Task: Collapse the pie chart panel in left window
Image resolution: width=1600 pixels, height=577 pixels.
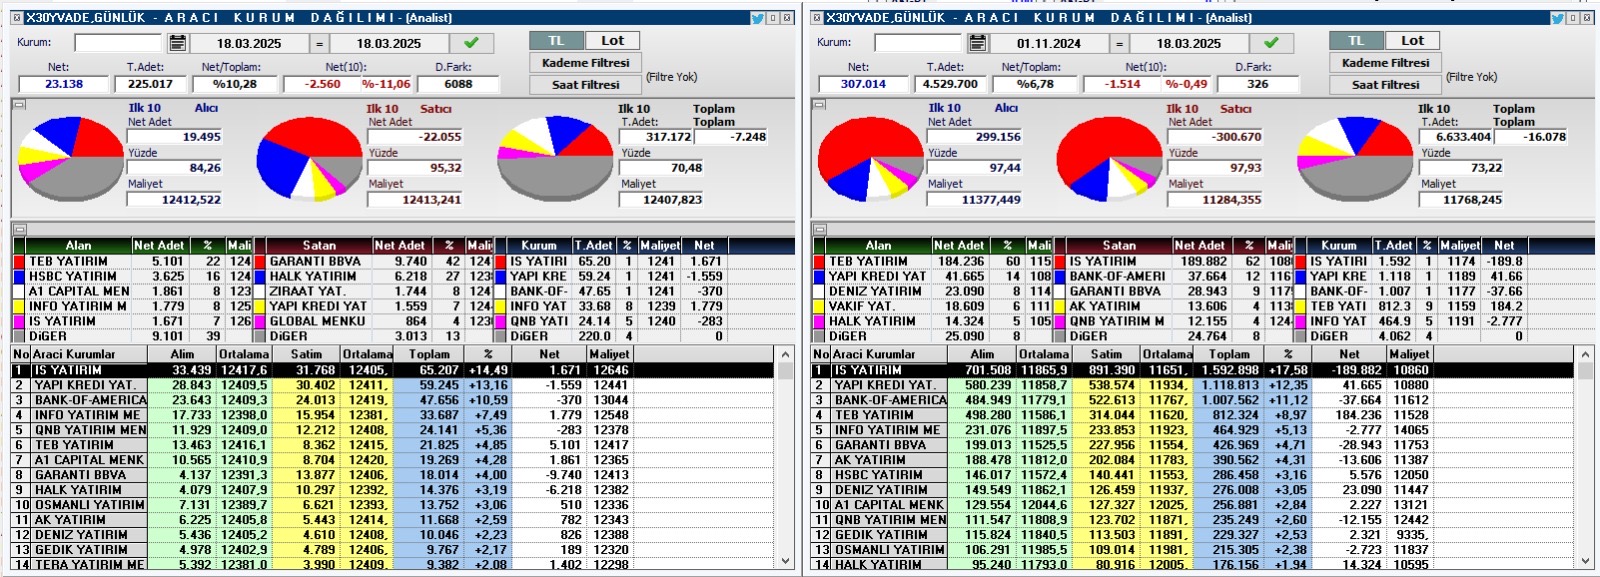Action: coord(18,104)
